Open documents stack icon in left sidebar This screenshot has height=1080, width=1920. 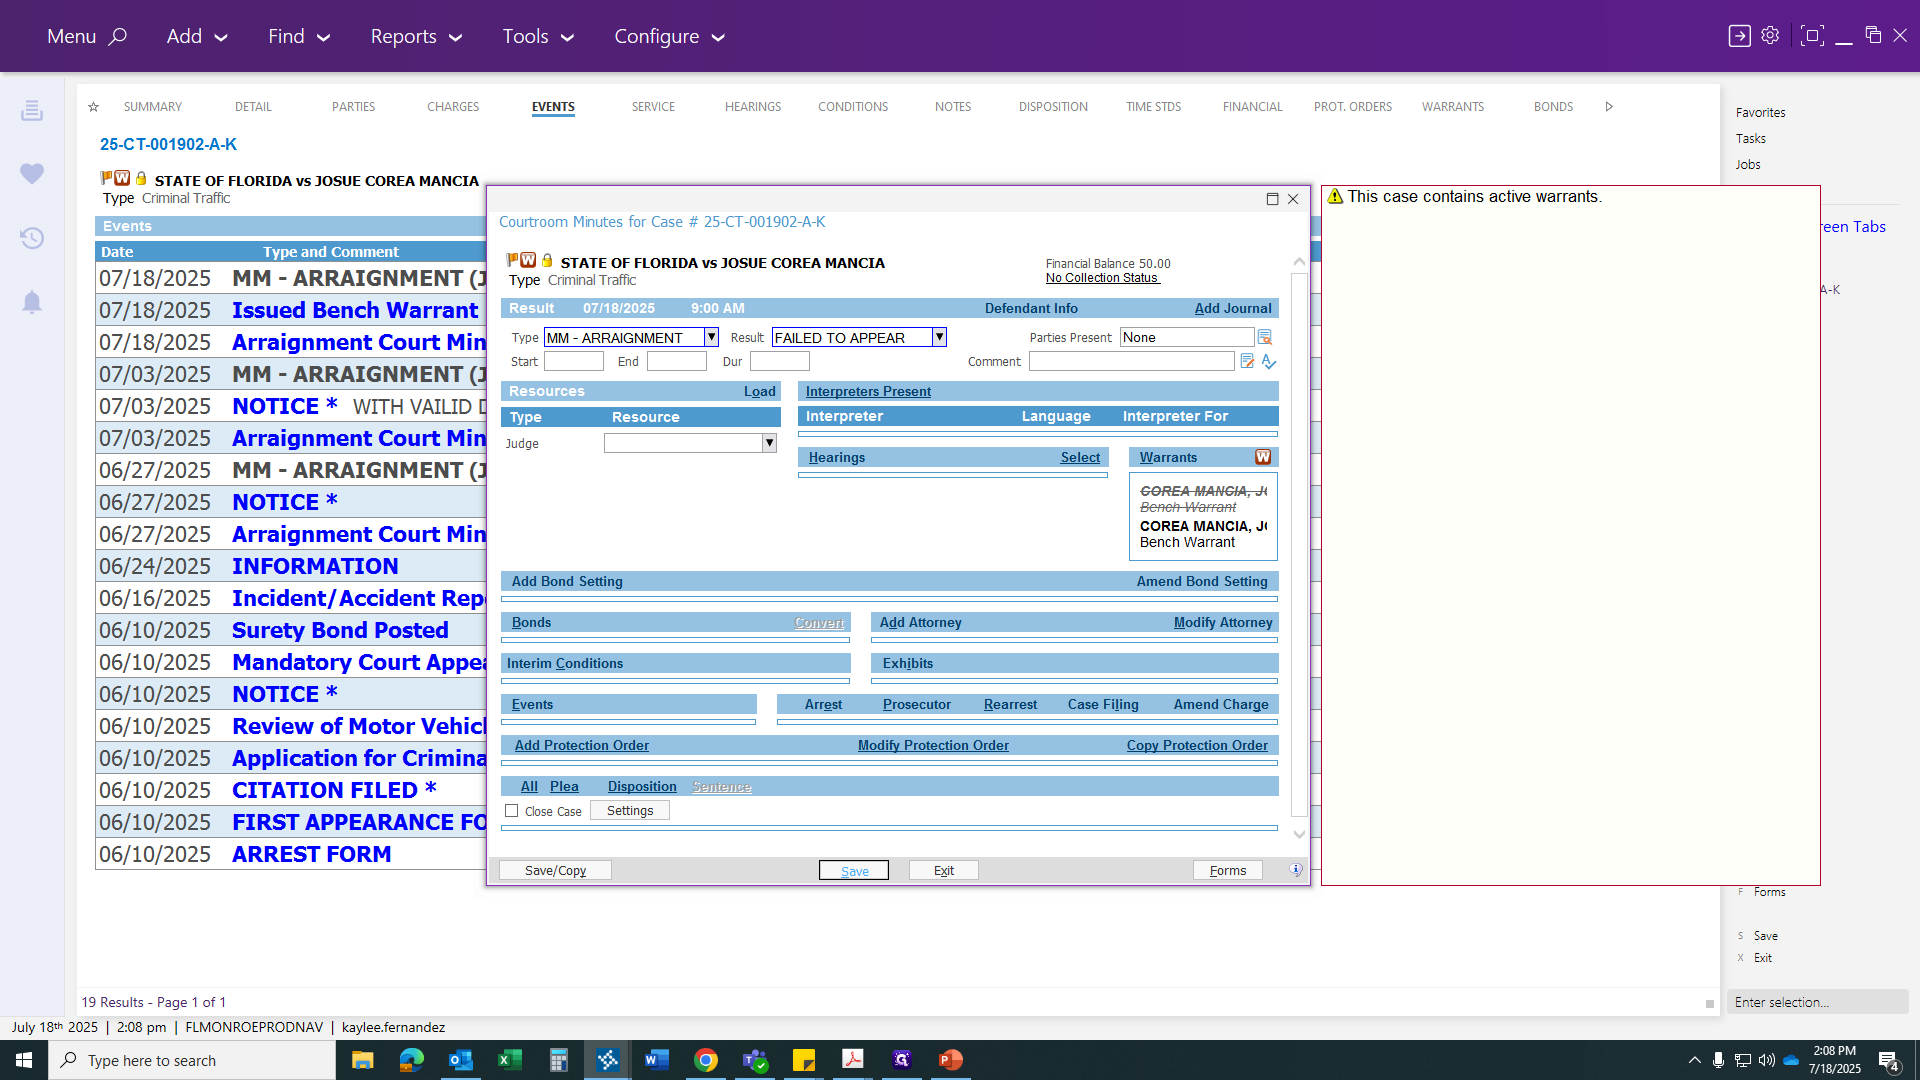coord(32,110)
